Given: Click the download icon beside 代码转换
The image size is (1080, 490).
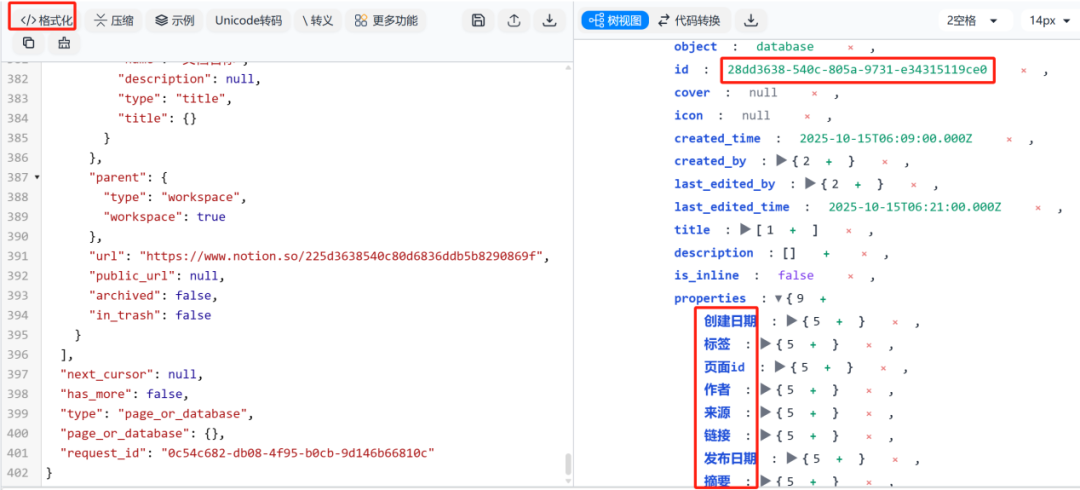Looking at the screenshot, I should click(751, 20).
